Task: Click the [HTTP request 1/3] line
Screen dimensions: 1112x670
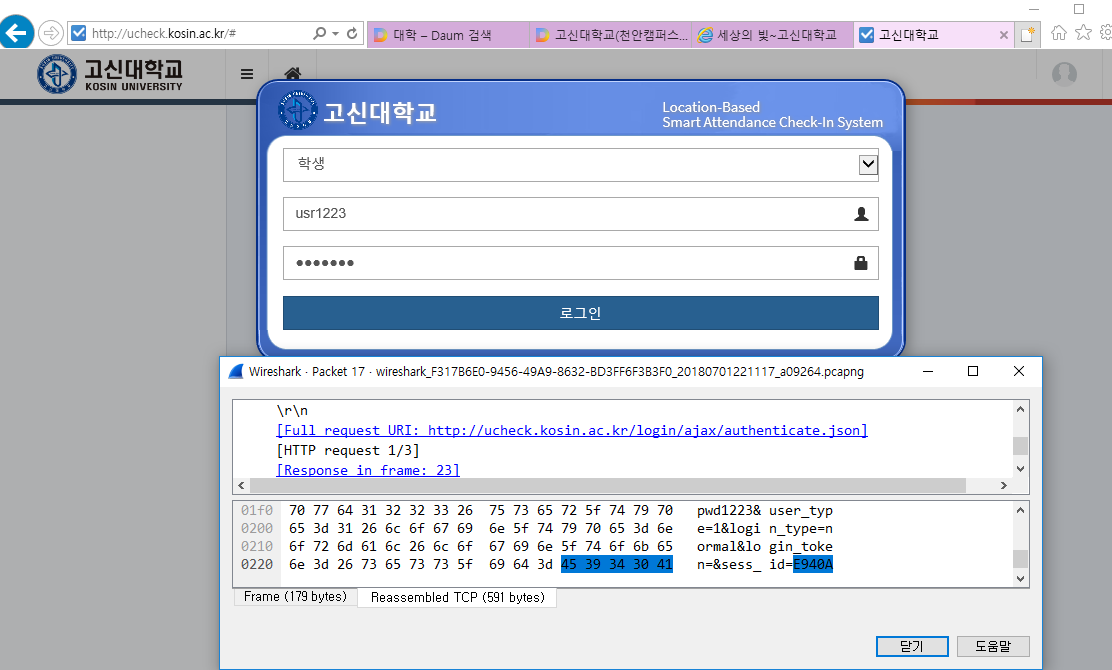Action: tap(348, 450)
